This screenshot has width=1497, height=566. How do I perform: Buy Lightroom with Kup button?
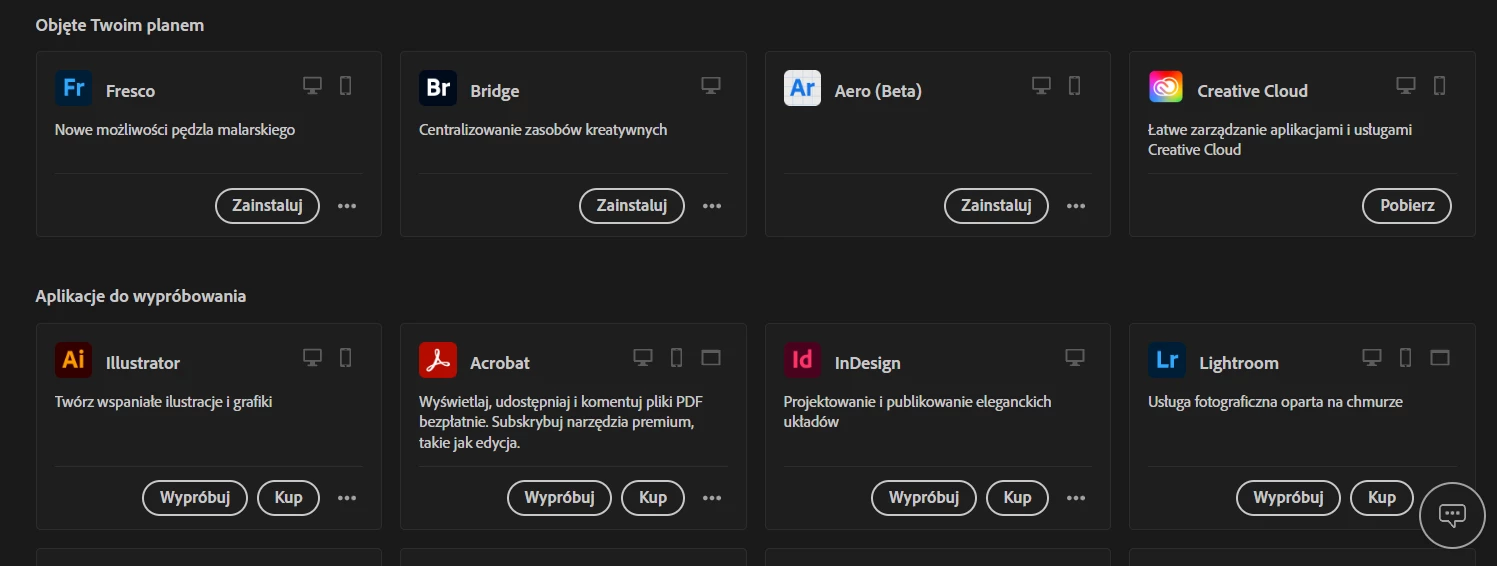pyautogui.click(x=1382, y=498)
